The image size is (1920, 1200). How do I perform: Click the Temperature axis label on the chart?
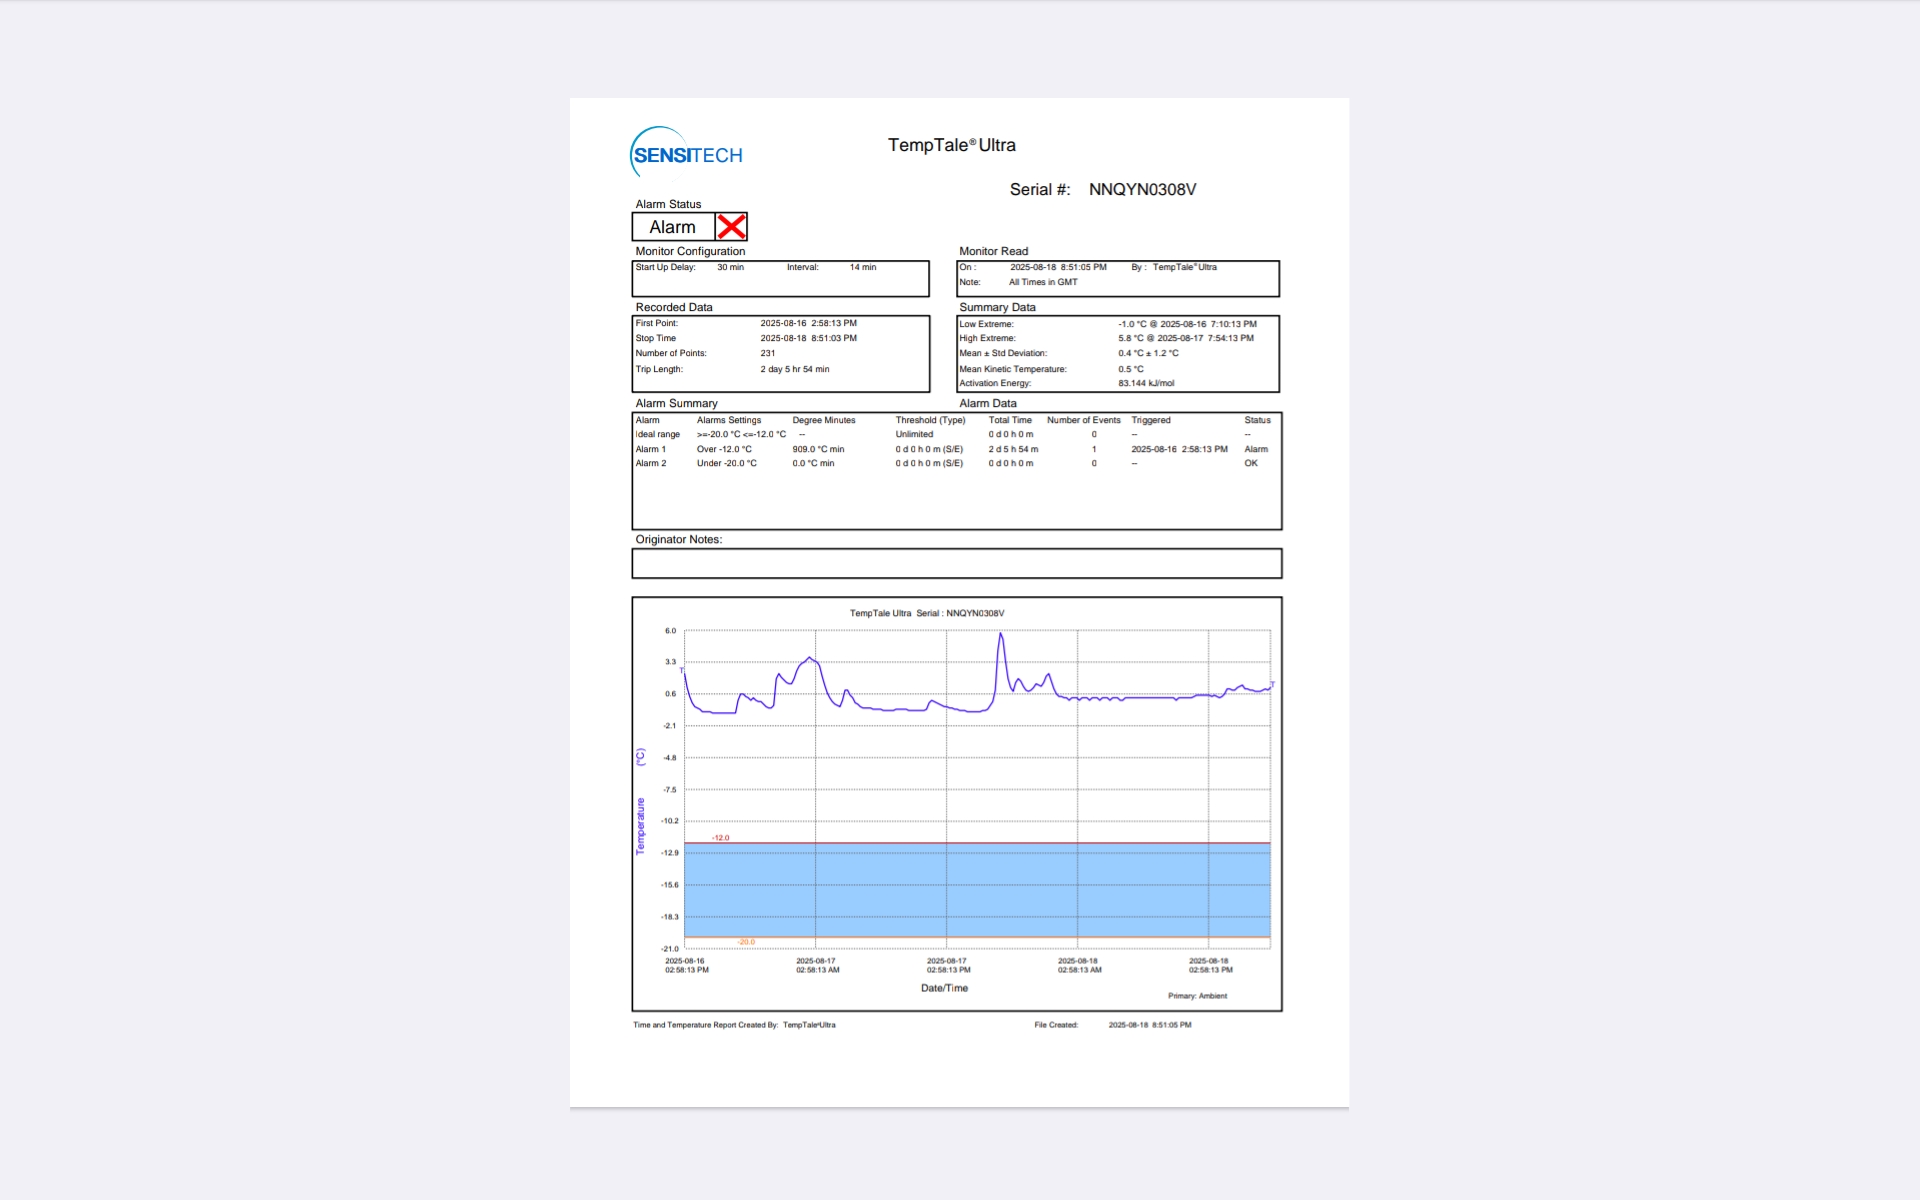coord(640,825)
